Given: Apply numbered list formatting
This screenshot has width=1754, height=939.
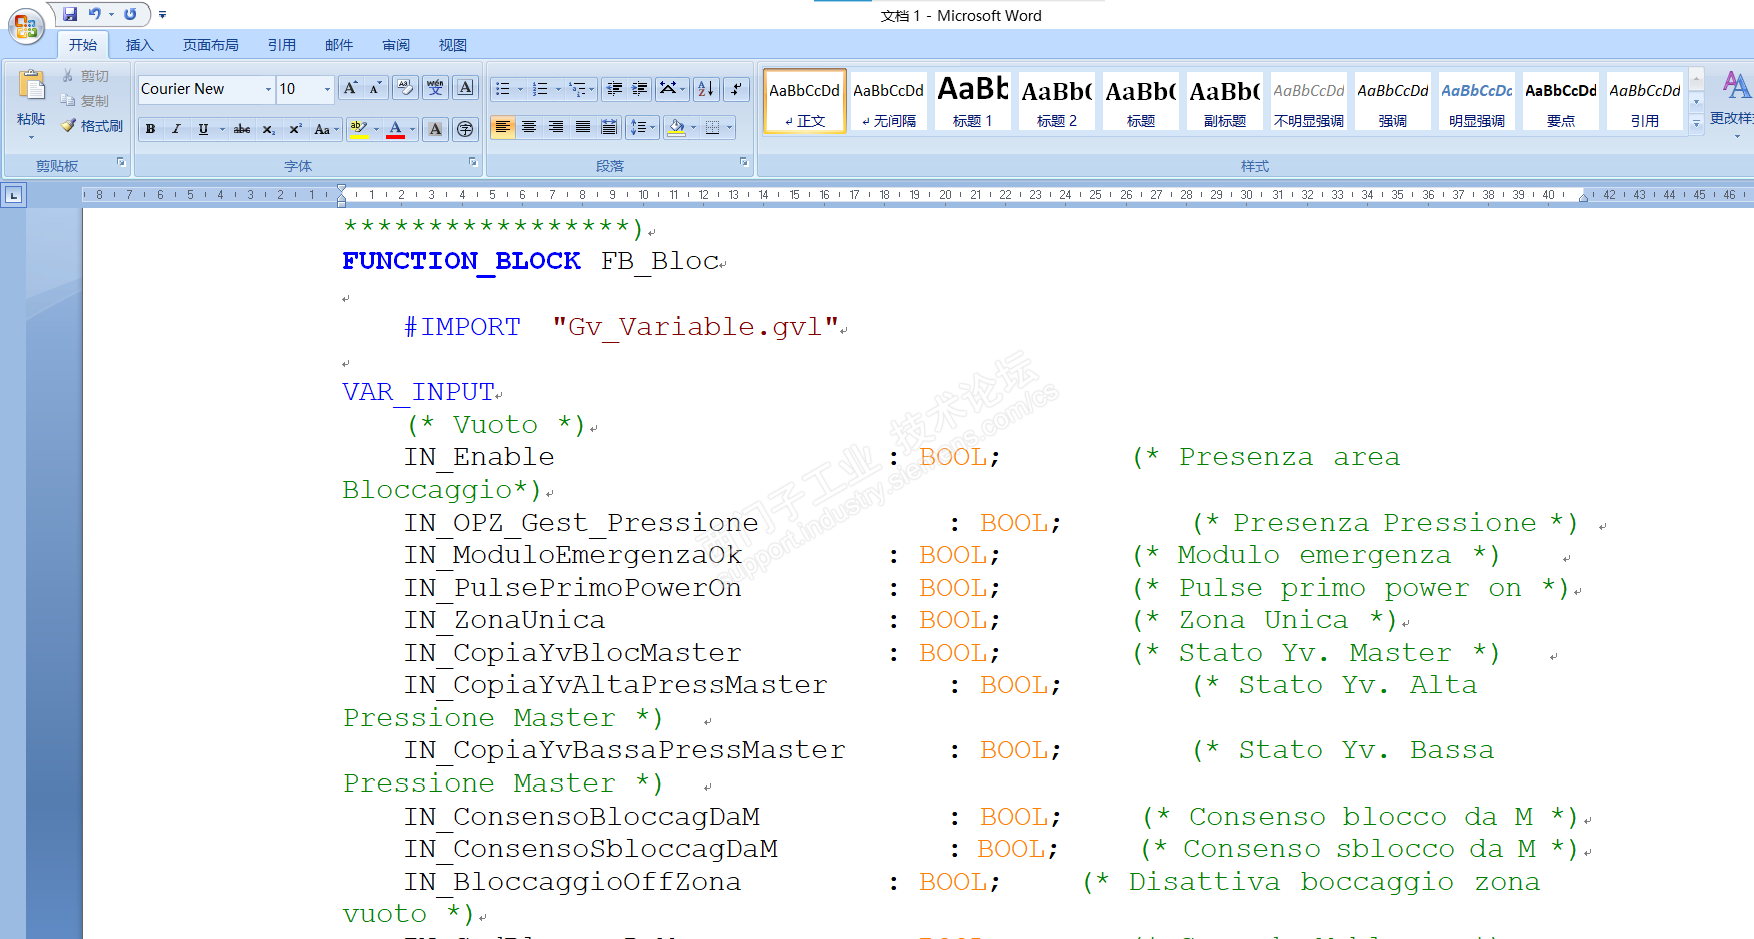Looking at the screenshot, I should [x=540, y=89].
